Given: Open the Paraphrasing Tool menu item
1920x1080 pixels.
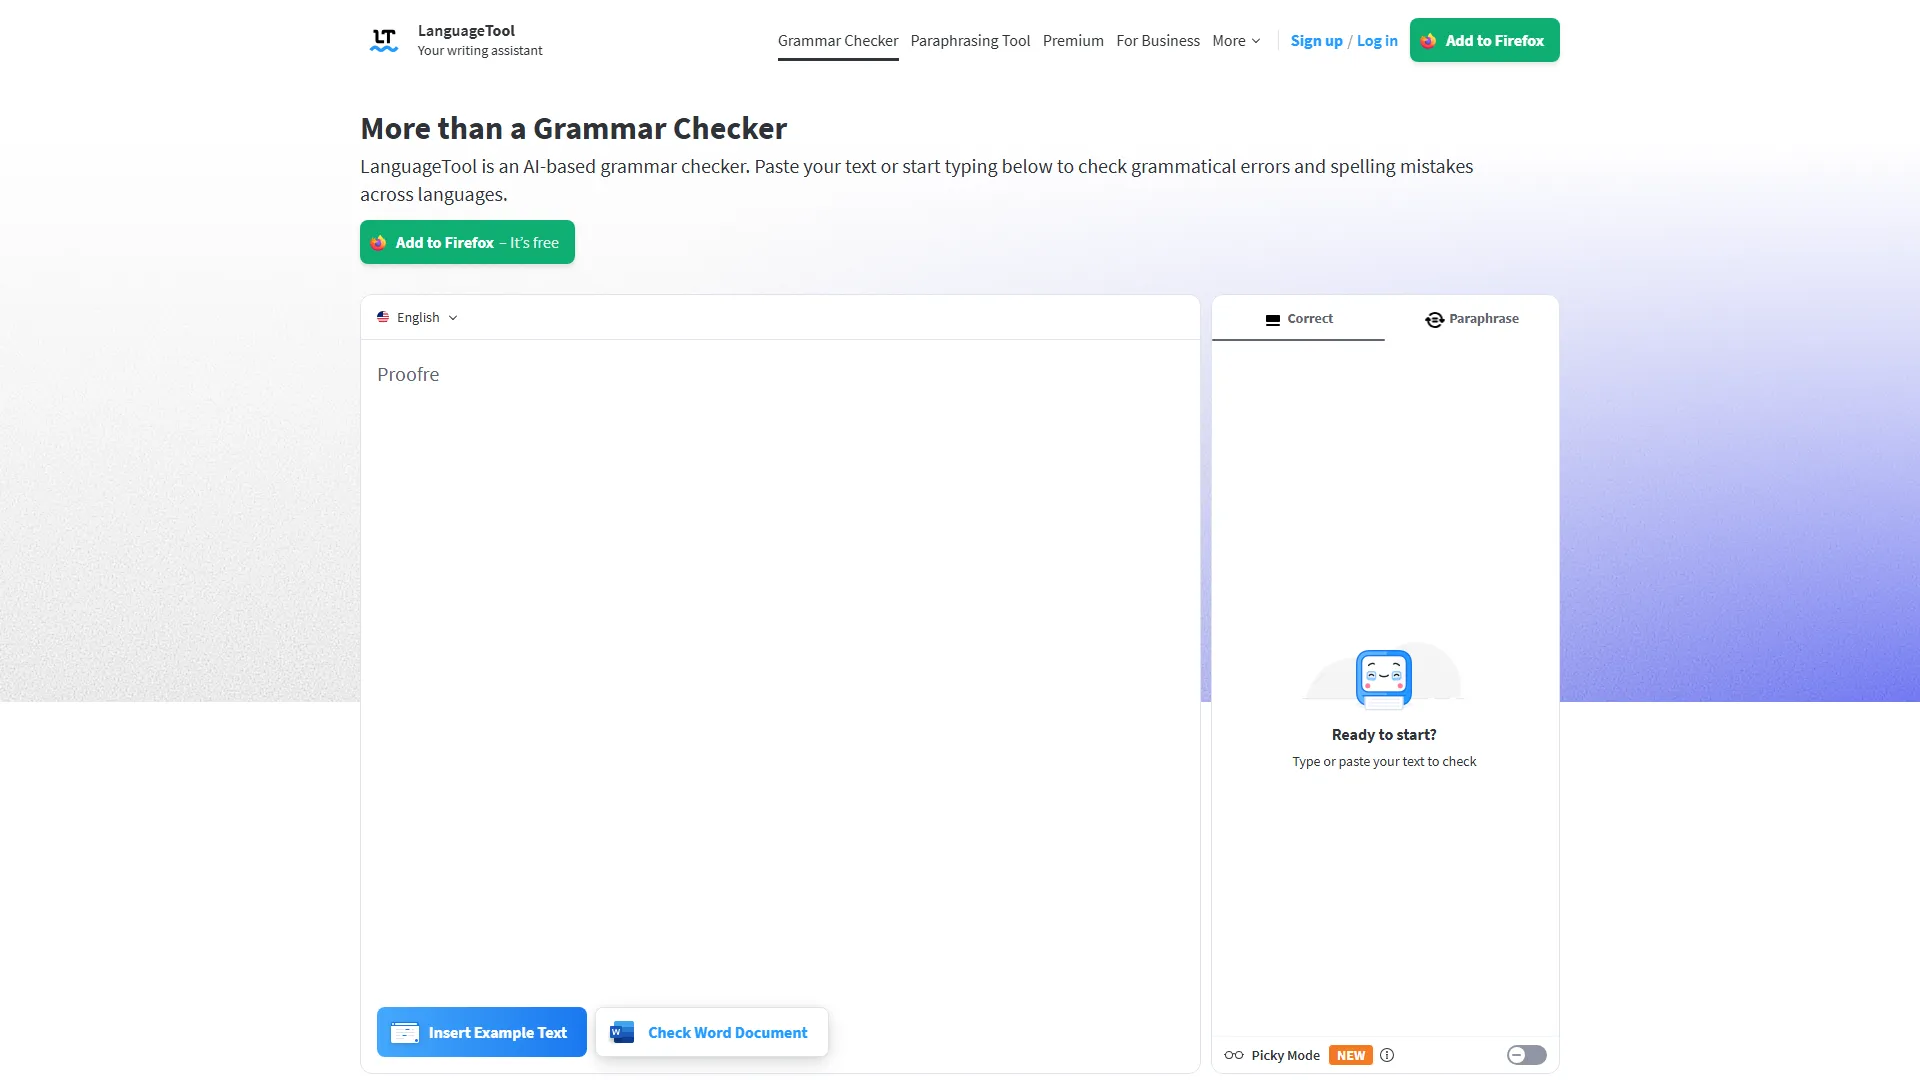Looking at the screenshot, I should coord(970,40).
